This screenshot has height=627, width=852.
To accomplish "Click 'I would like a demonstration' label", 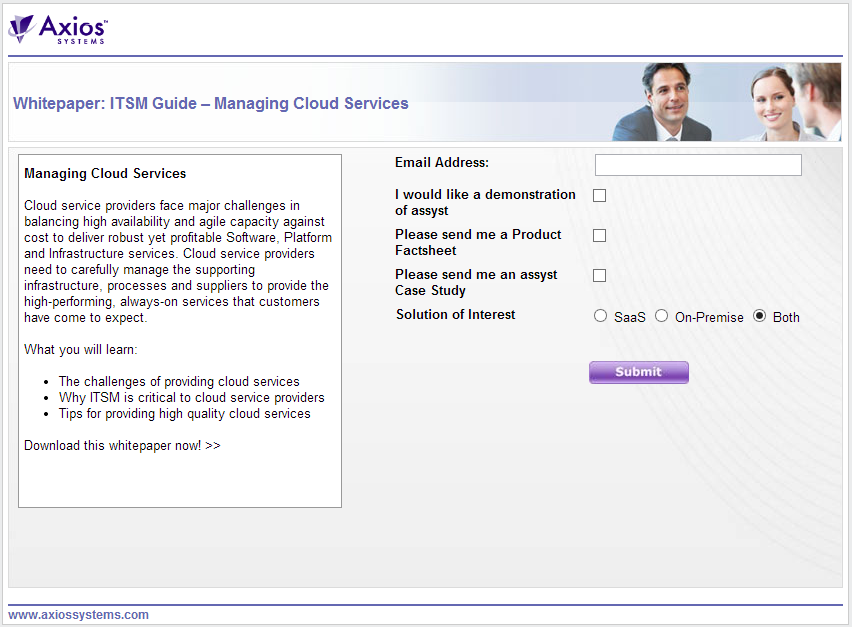I will [x=485, y=202].
